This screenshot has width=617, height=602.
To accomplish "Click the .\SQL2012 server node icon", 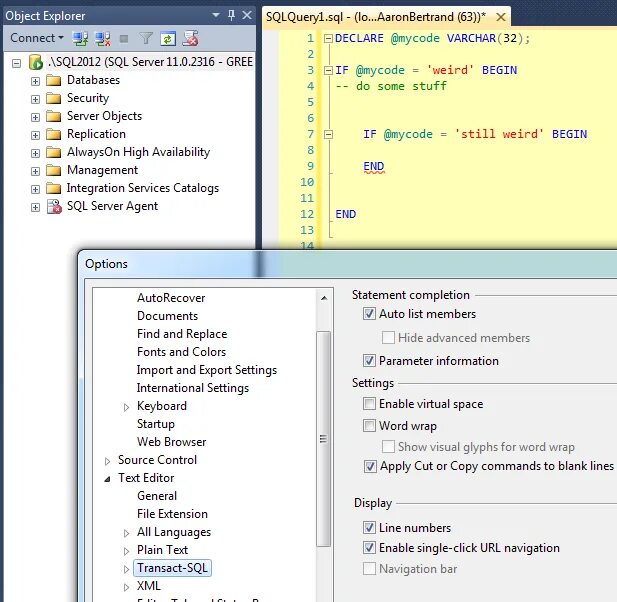I will click(36, 62).
